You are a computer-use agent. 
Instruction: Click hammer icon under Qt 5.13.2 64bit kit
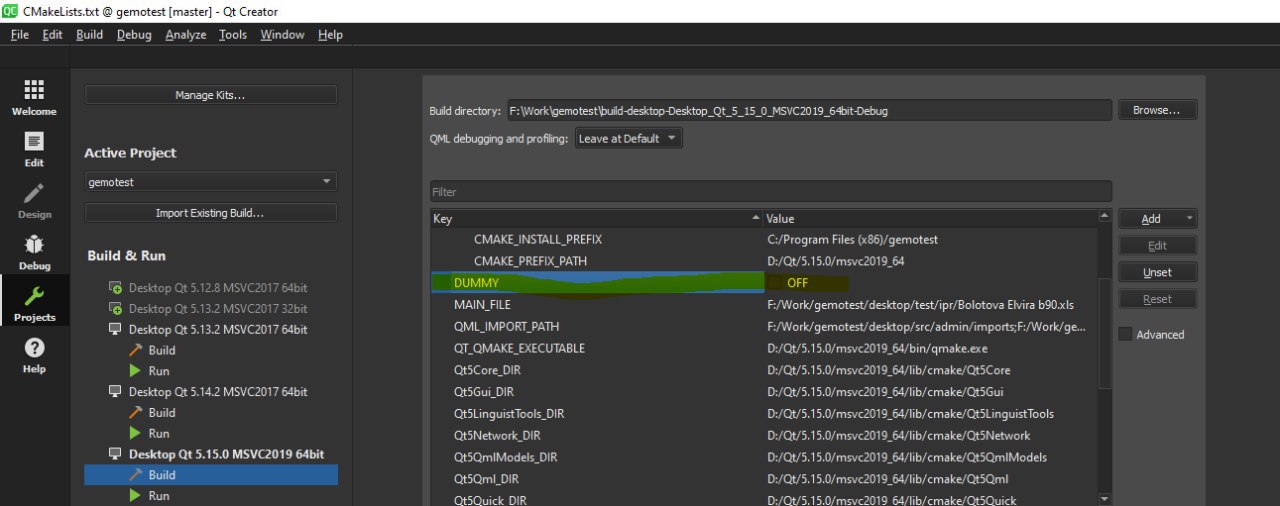tap(136, 350)
